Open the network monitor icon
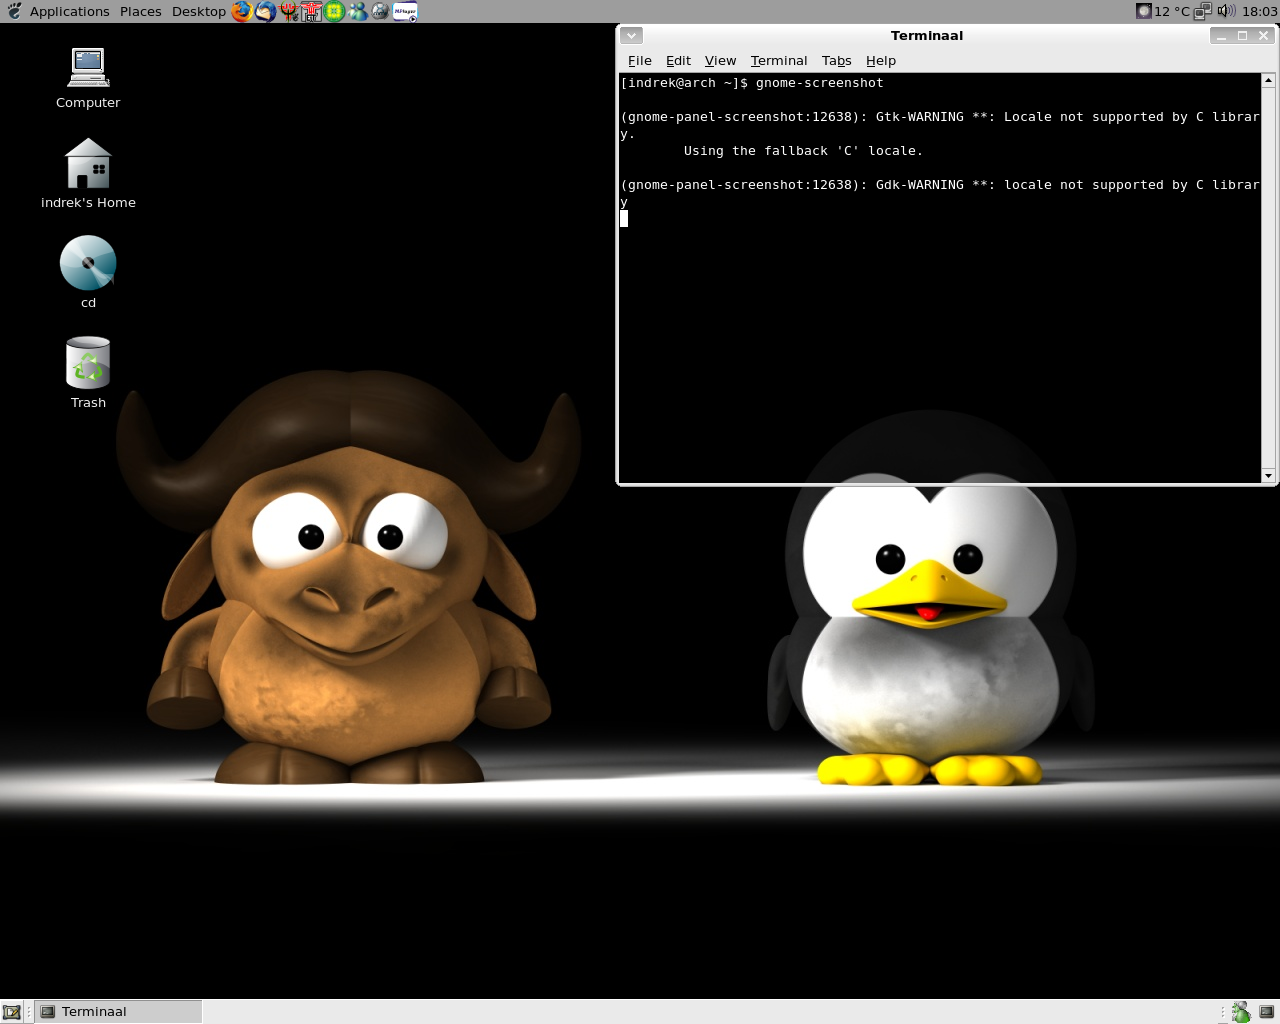This screenshot has height=1024, width=1280. click(1203, 11)
